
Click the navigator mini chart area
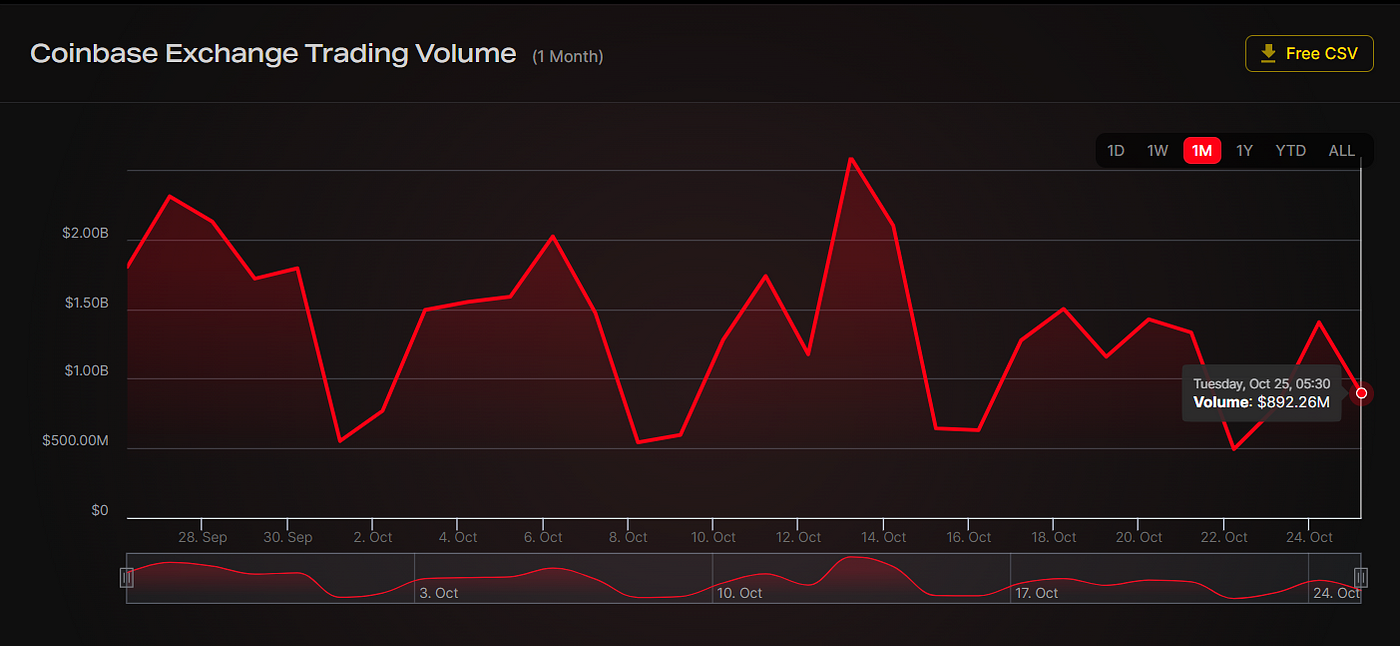(744, 577)
